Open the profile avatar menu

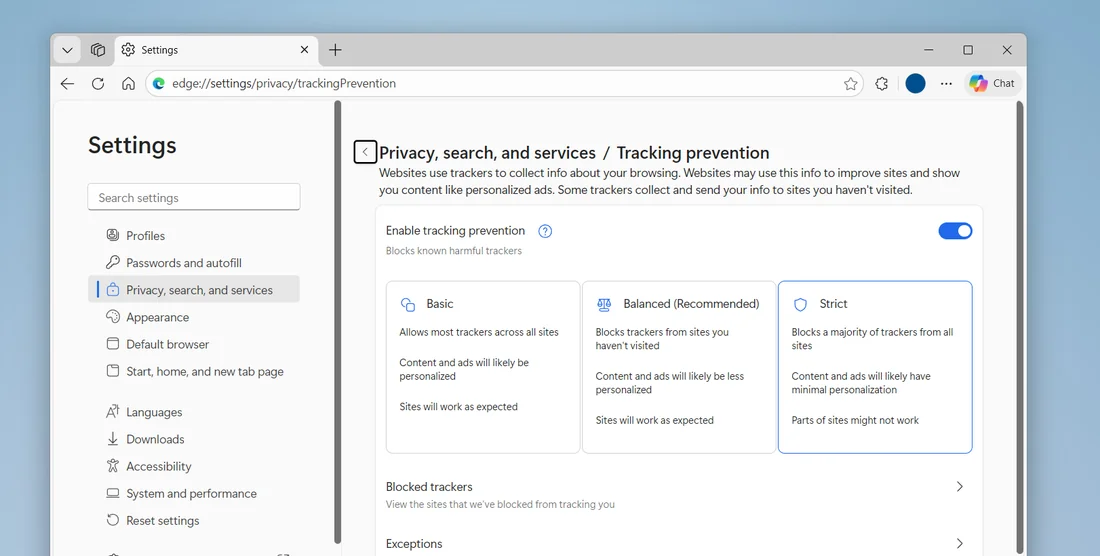(x=915, y=83)
